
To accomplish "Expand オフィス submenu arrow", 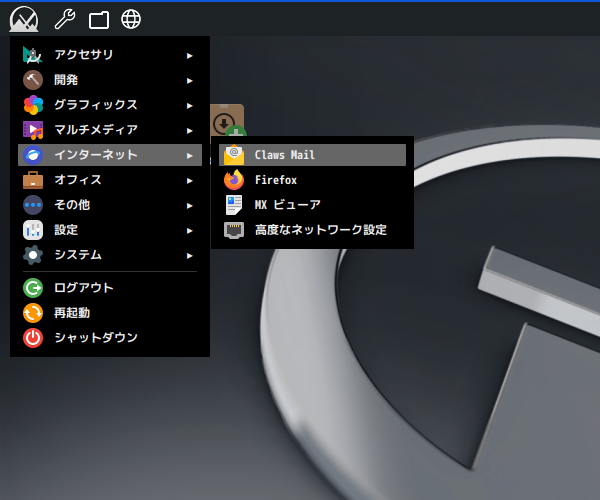I will coord(189,181).
